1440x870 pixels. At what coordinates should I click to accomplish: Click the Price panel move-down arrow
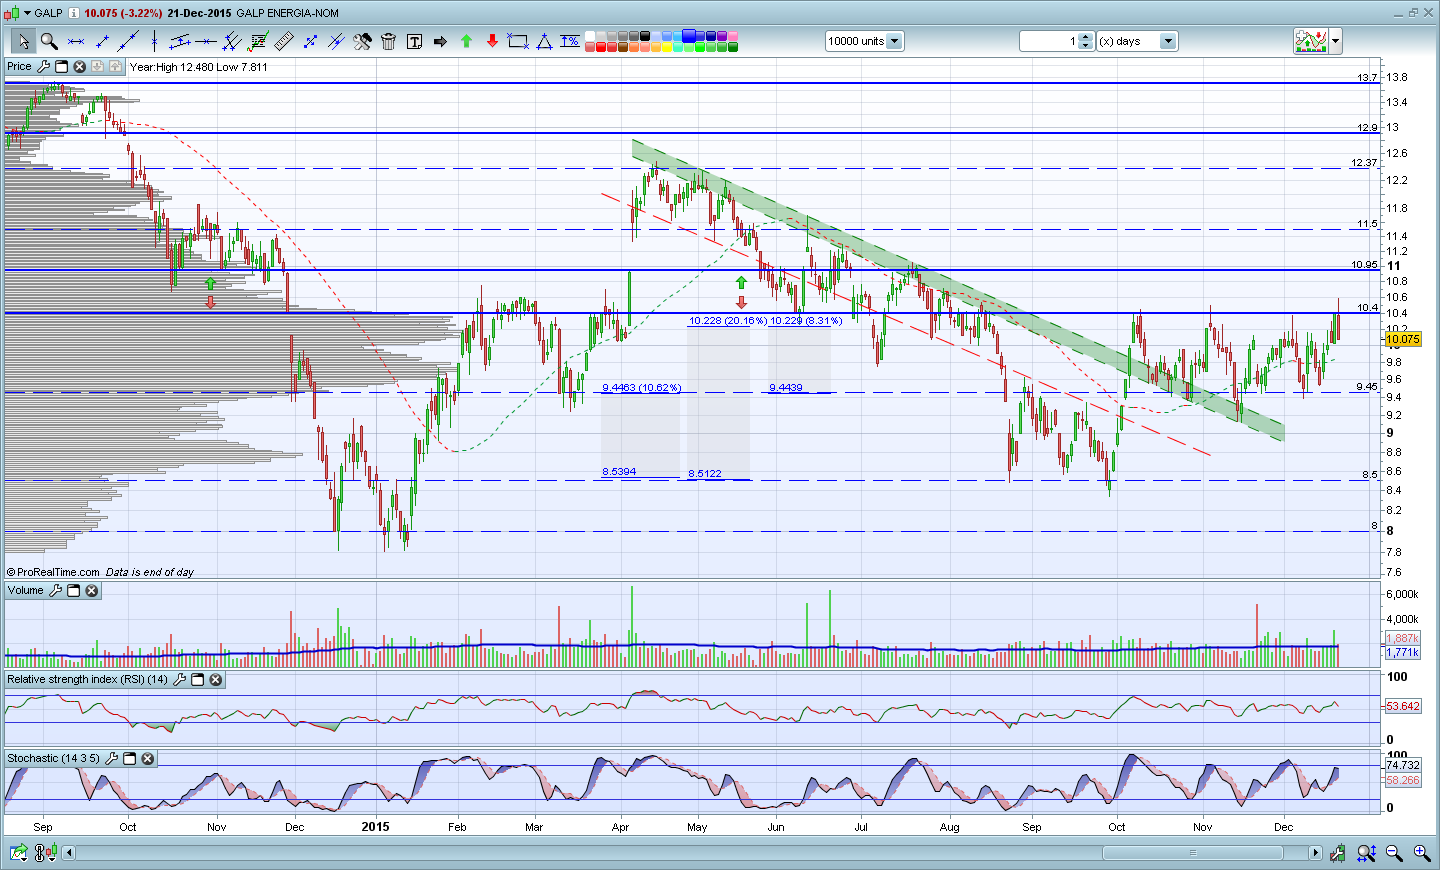click(x=97, y=67)
